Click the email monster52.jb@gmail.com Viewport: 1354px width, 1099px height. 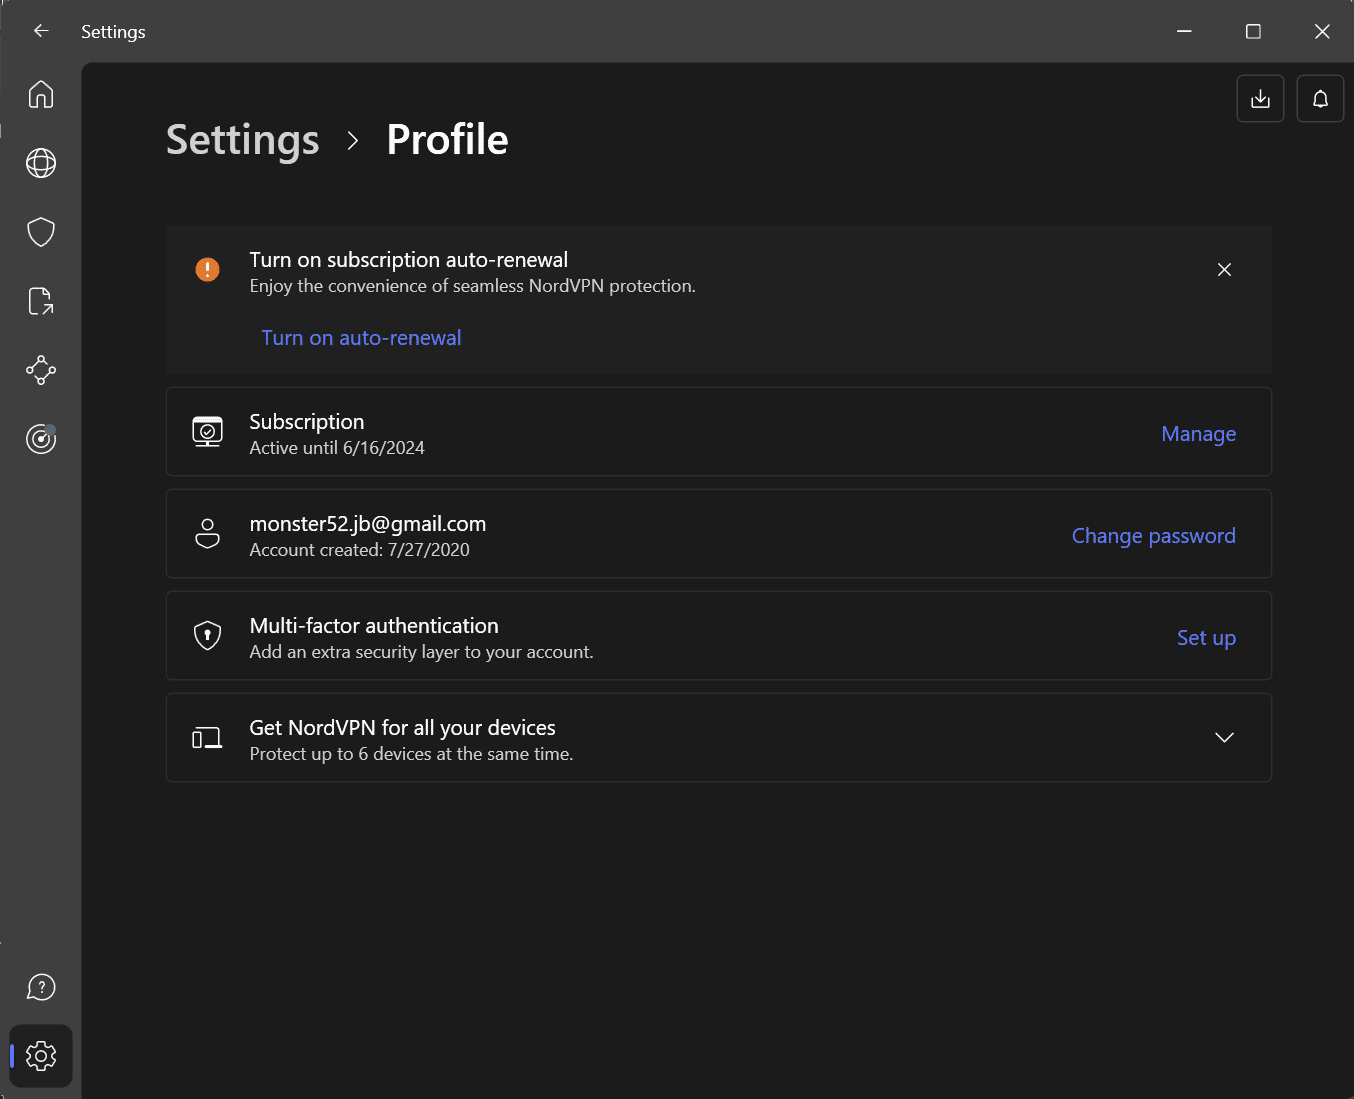tap(368, 524)
